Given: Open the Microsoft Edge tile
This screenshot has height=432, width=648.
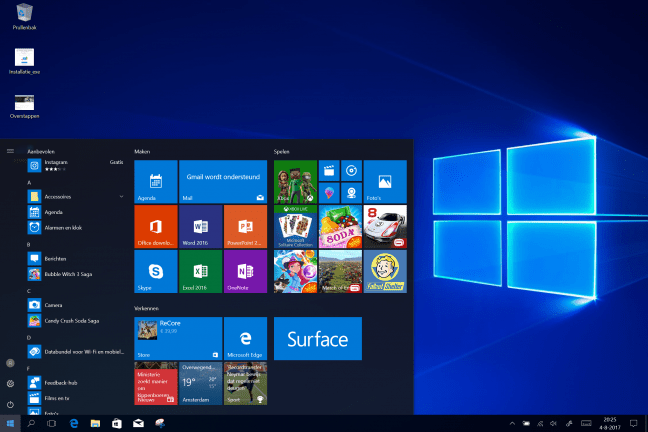Looking at the screenshot, I should tap(245, 339).
